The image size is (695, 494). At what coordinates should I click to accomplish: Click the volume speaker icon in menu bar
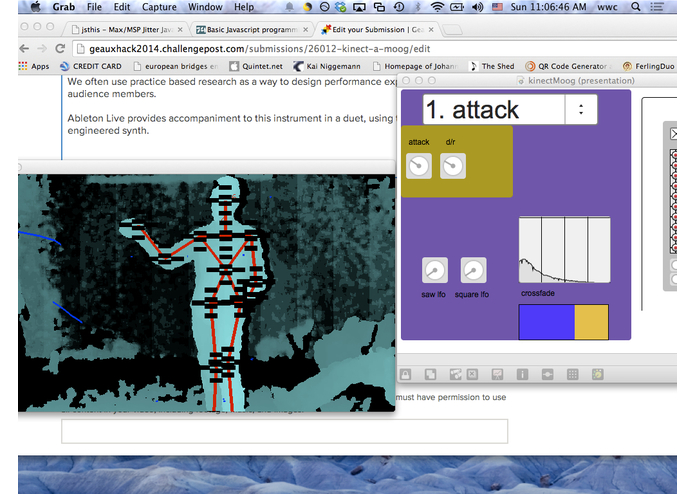point(477,7)
